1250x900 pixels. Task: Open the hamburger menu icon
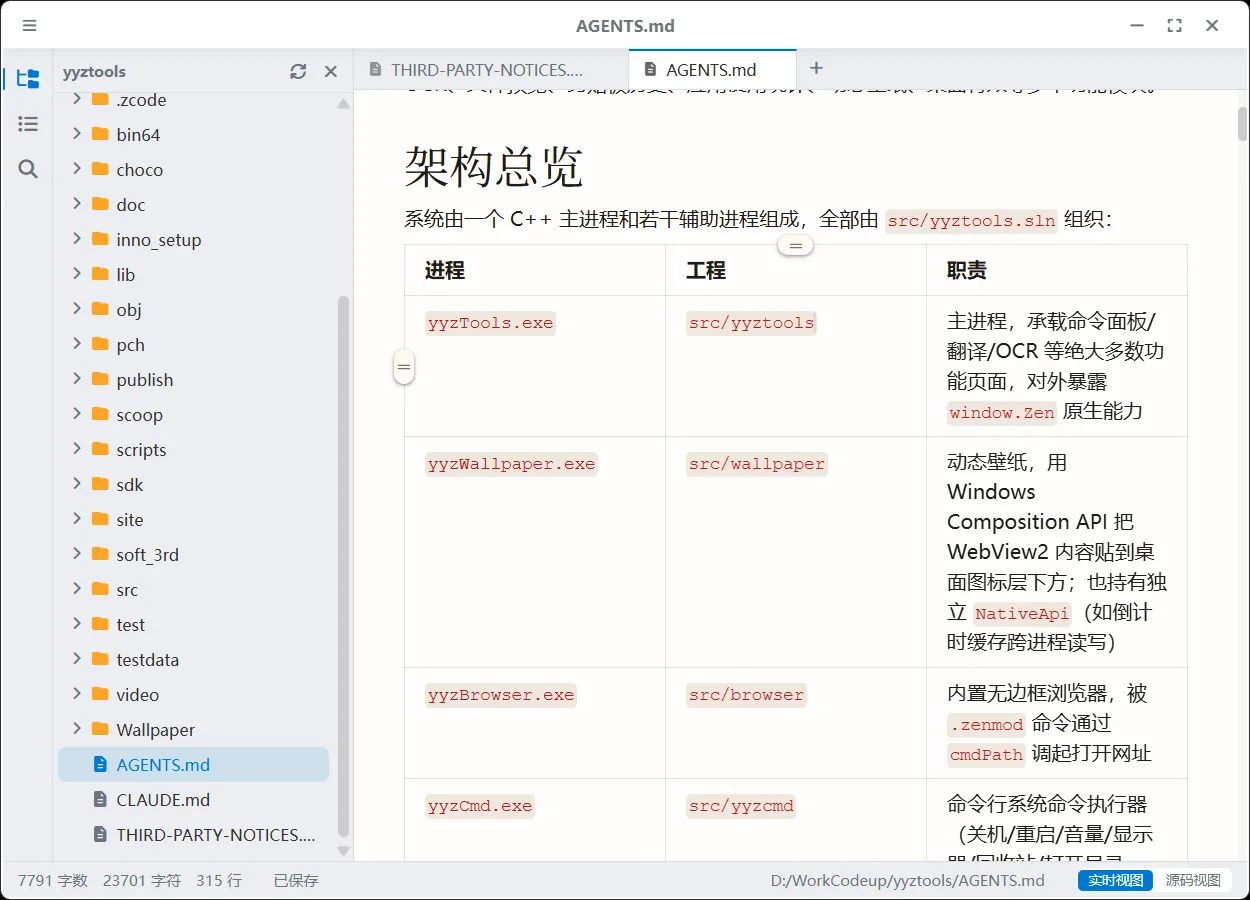click(x=29, y=26)
